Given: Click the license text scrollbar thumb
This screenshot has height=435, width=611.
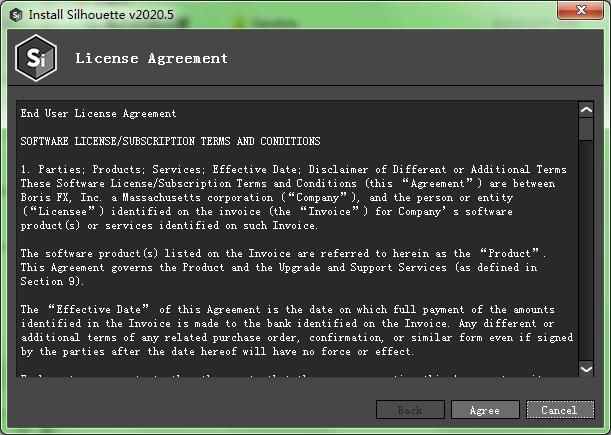Looking at the screenshot, I should (x=586, y=129).
